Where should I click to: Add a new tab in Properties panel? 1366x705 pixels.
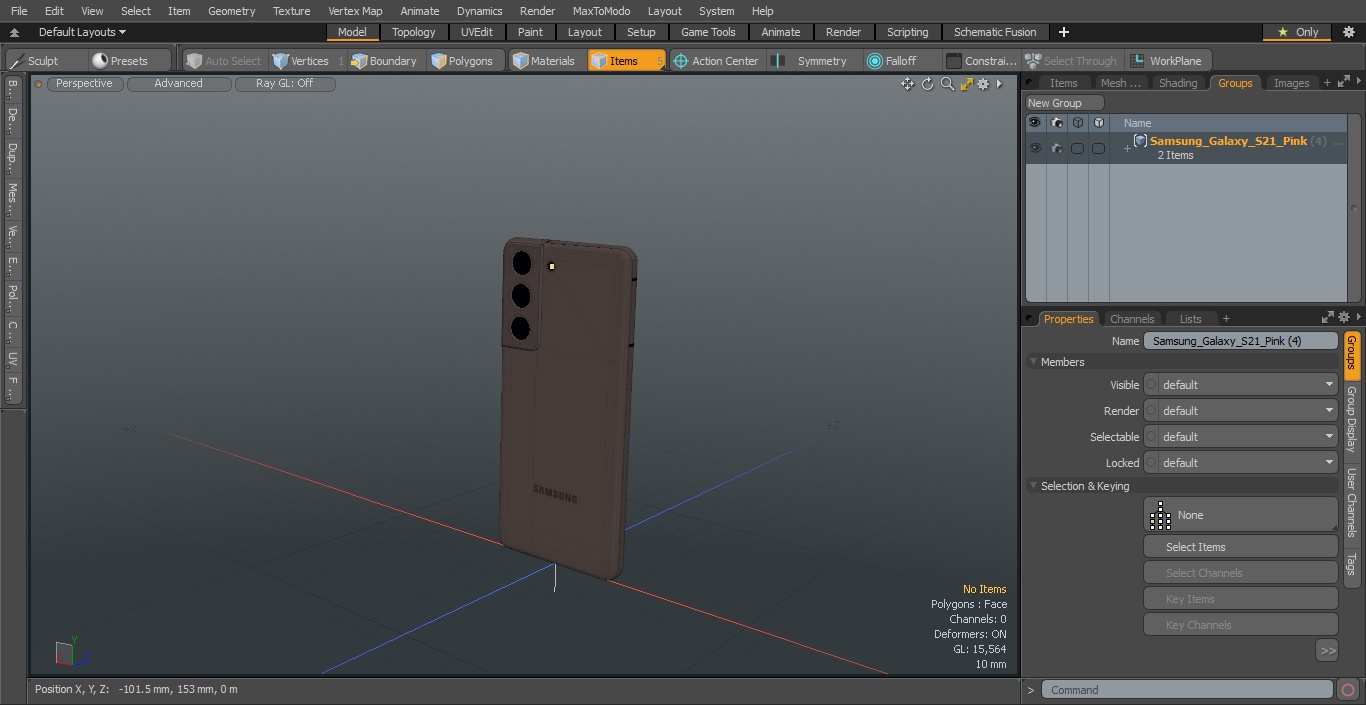point(1226,319)
